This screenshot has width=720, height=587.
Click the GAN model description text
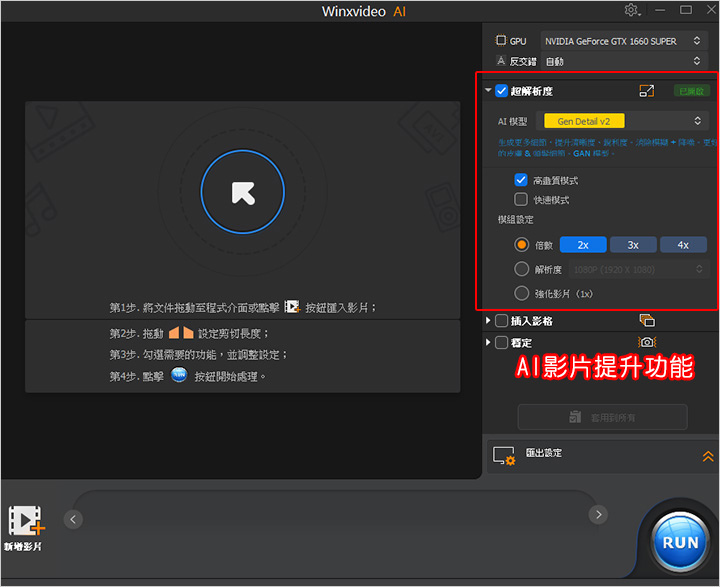(606, 148)
